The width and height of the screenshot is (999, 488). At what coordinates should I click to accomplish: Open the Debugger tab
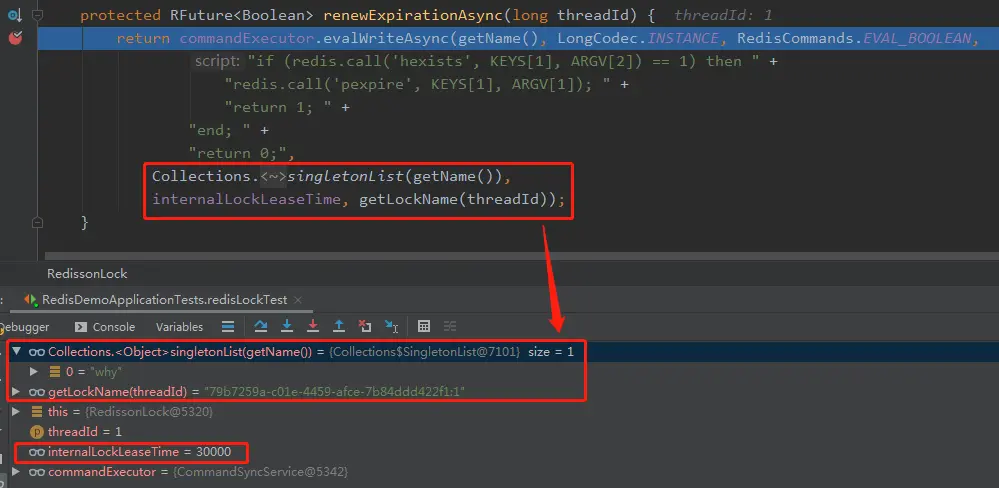(x=24, y=327)
